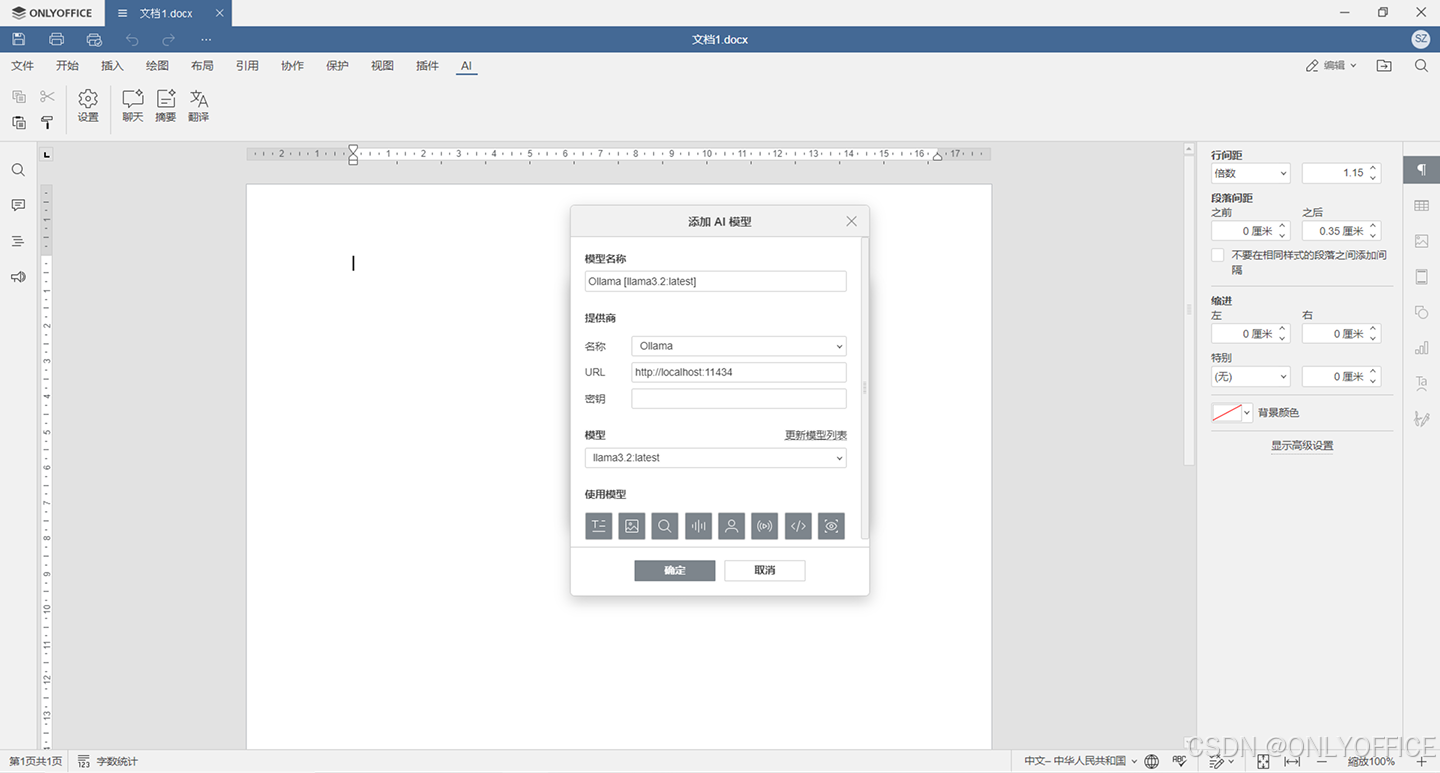Open the chart settings icon in right sidebar

(1421, 348)
